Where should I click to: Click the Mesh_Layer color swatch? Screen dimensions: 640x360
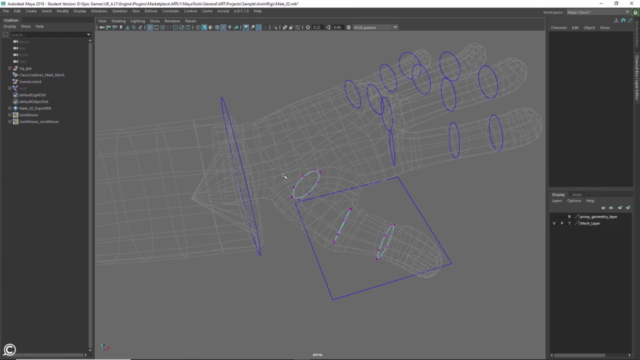pos(577,224)
